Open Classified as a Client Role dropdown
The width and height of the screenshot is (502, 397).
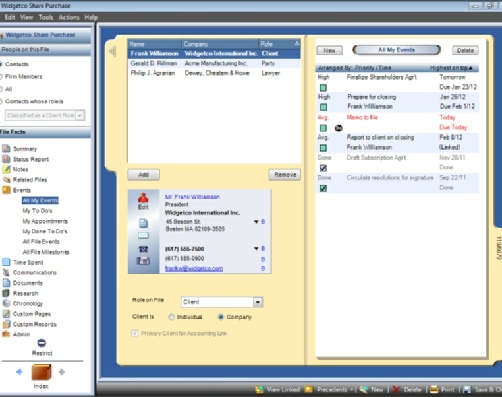80,115
